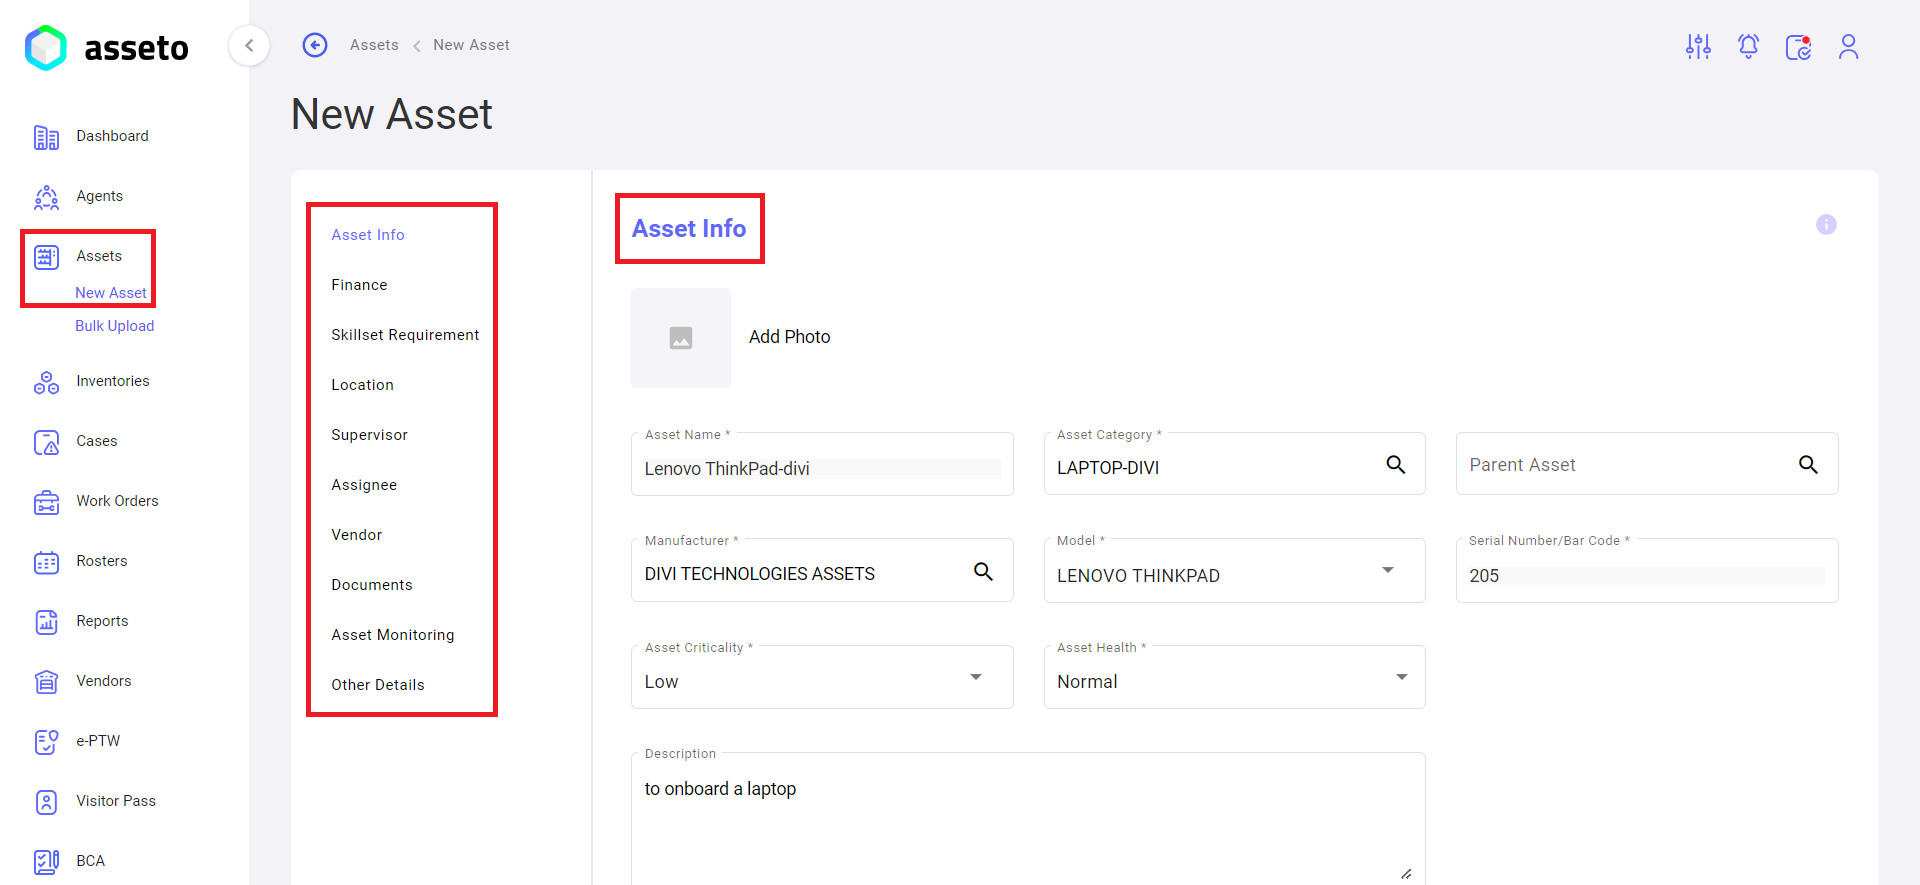Viewport: 1920px width, 885px height.
Task: Search Manufacturer with magnifier icon
Action: tap(983, 571)
